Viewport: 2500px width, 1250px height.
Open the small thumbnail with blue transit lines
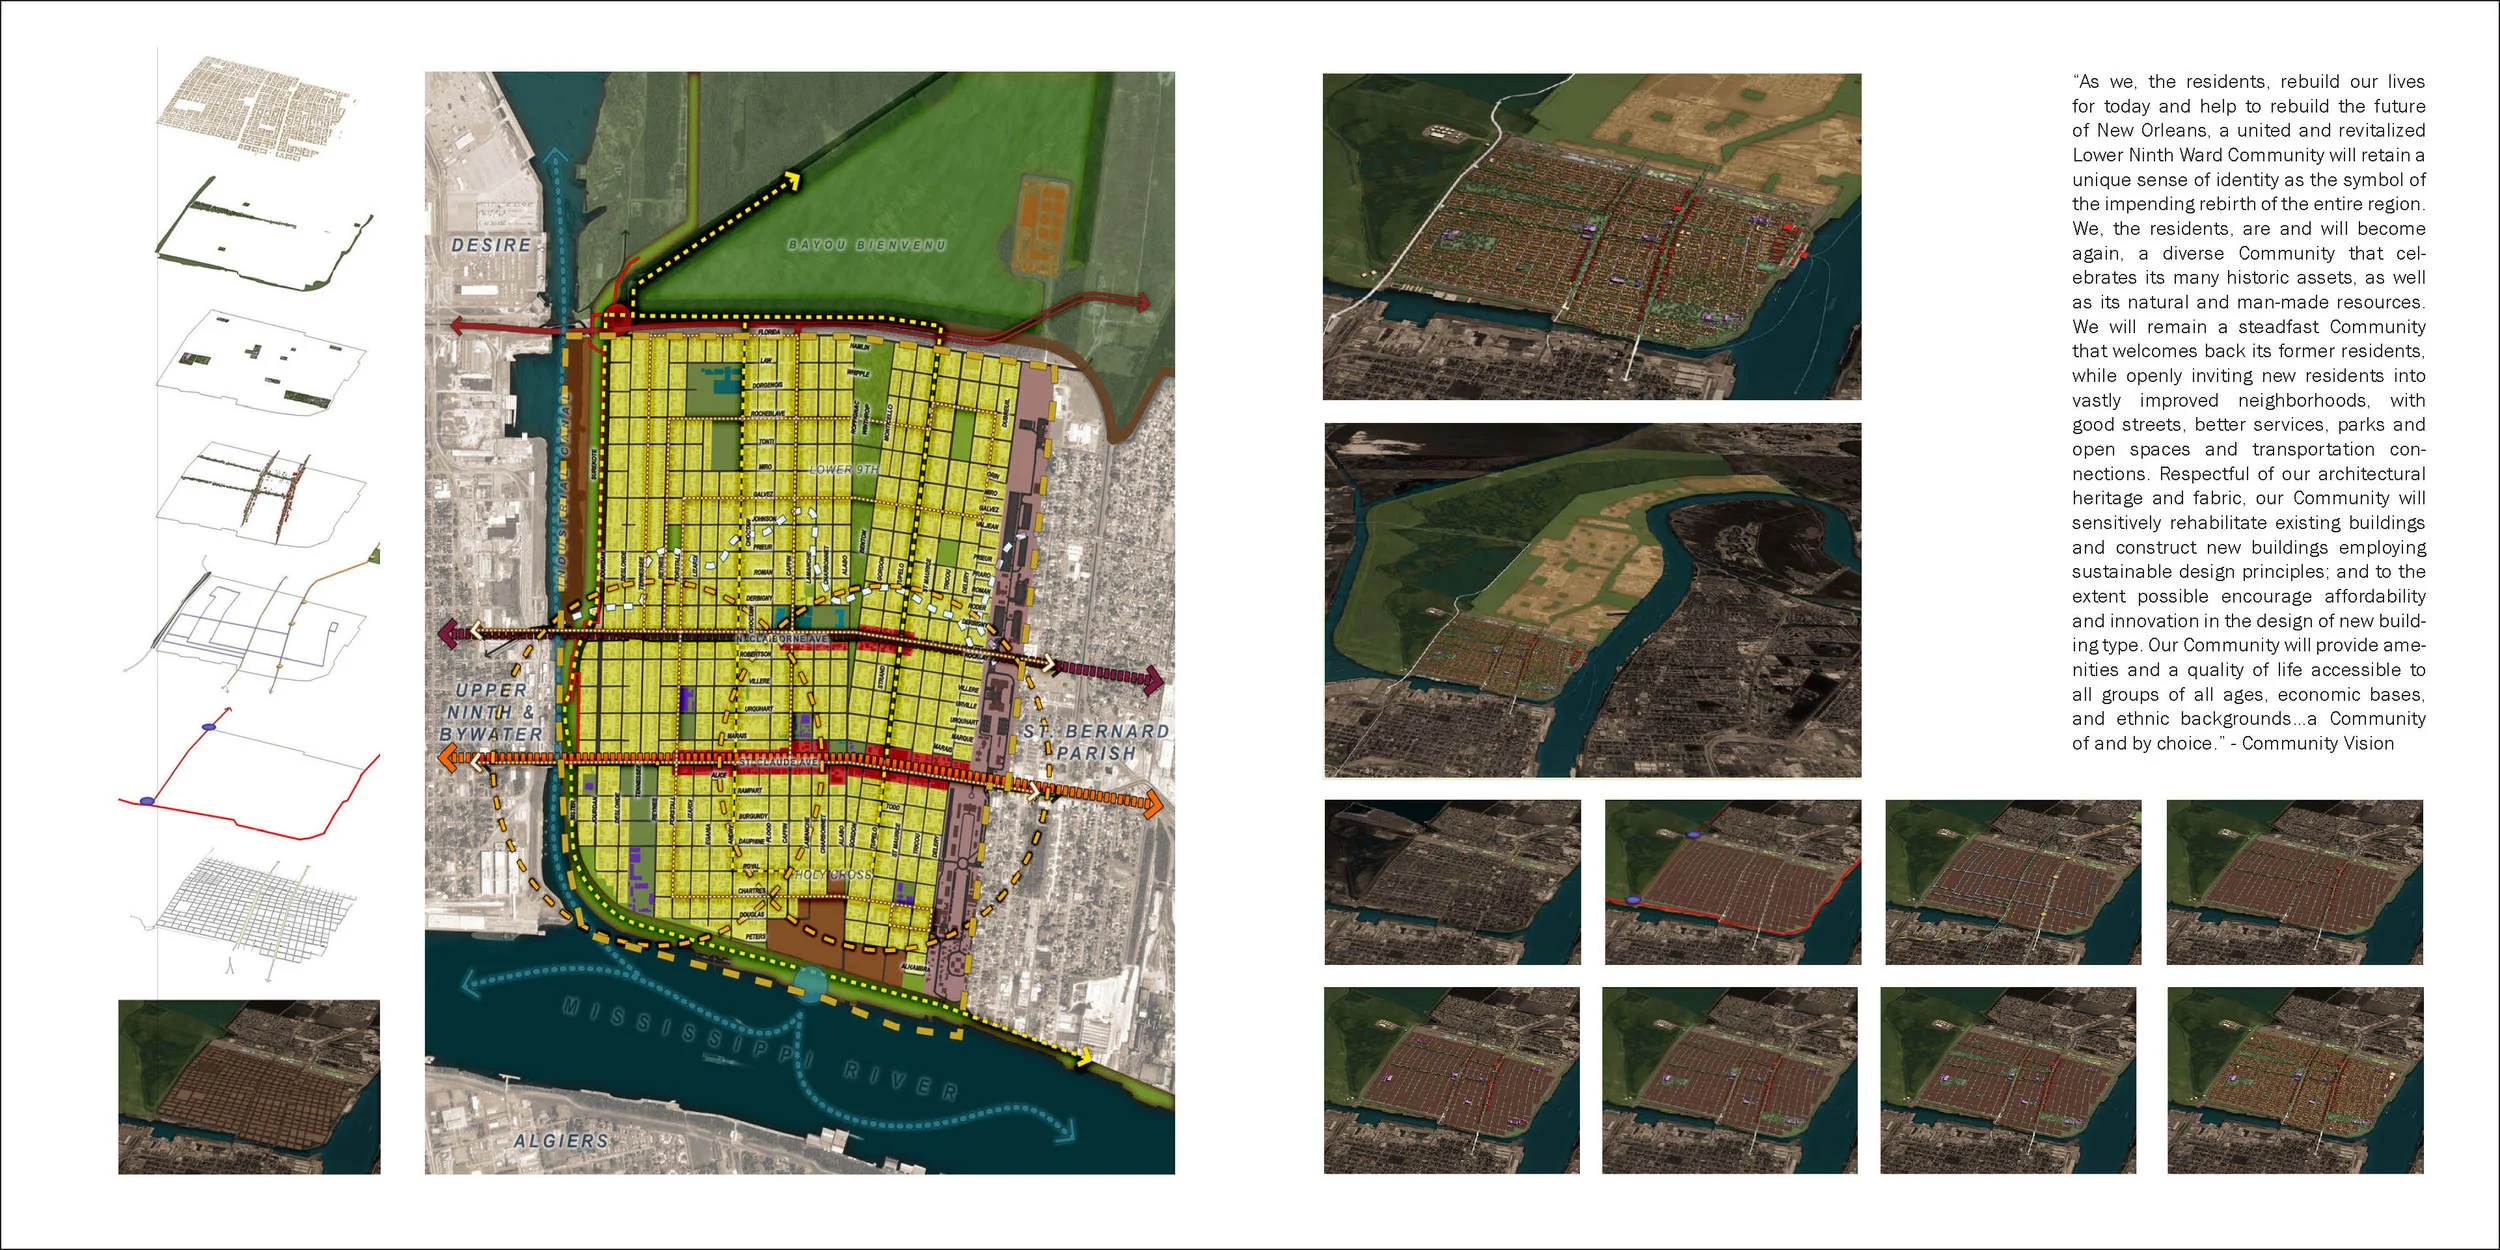[2013, 882]
